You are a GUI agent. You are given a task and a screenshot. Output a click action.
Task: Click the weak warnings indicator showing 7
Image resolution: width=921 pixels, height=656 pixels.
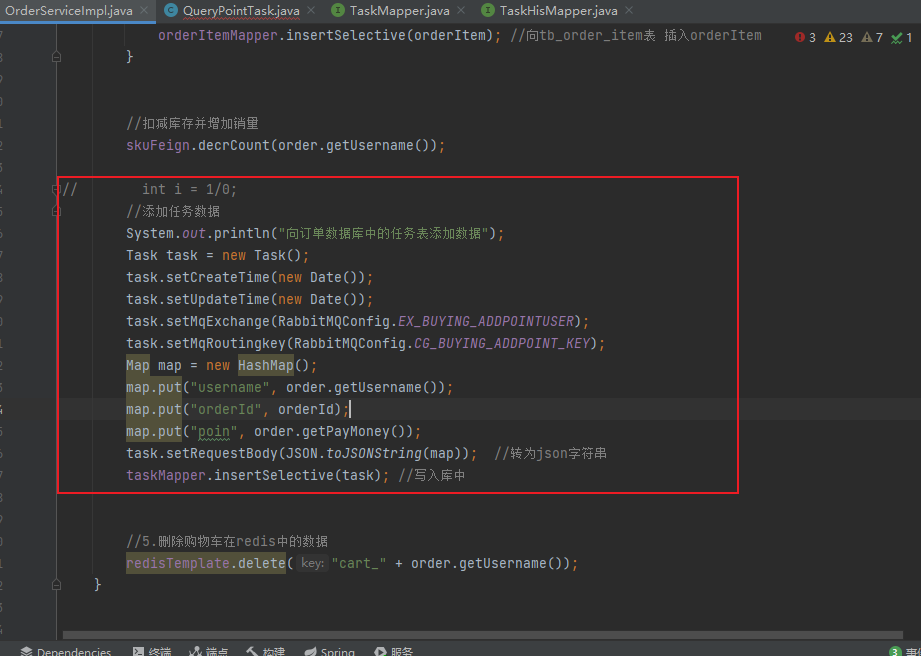[872, 38]
